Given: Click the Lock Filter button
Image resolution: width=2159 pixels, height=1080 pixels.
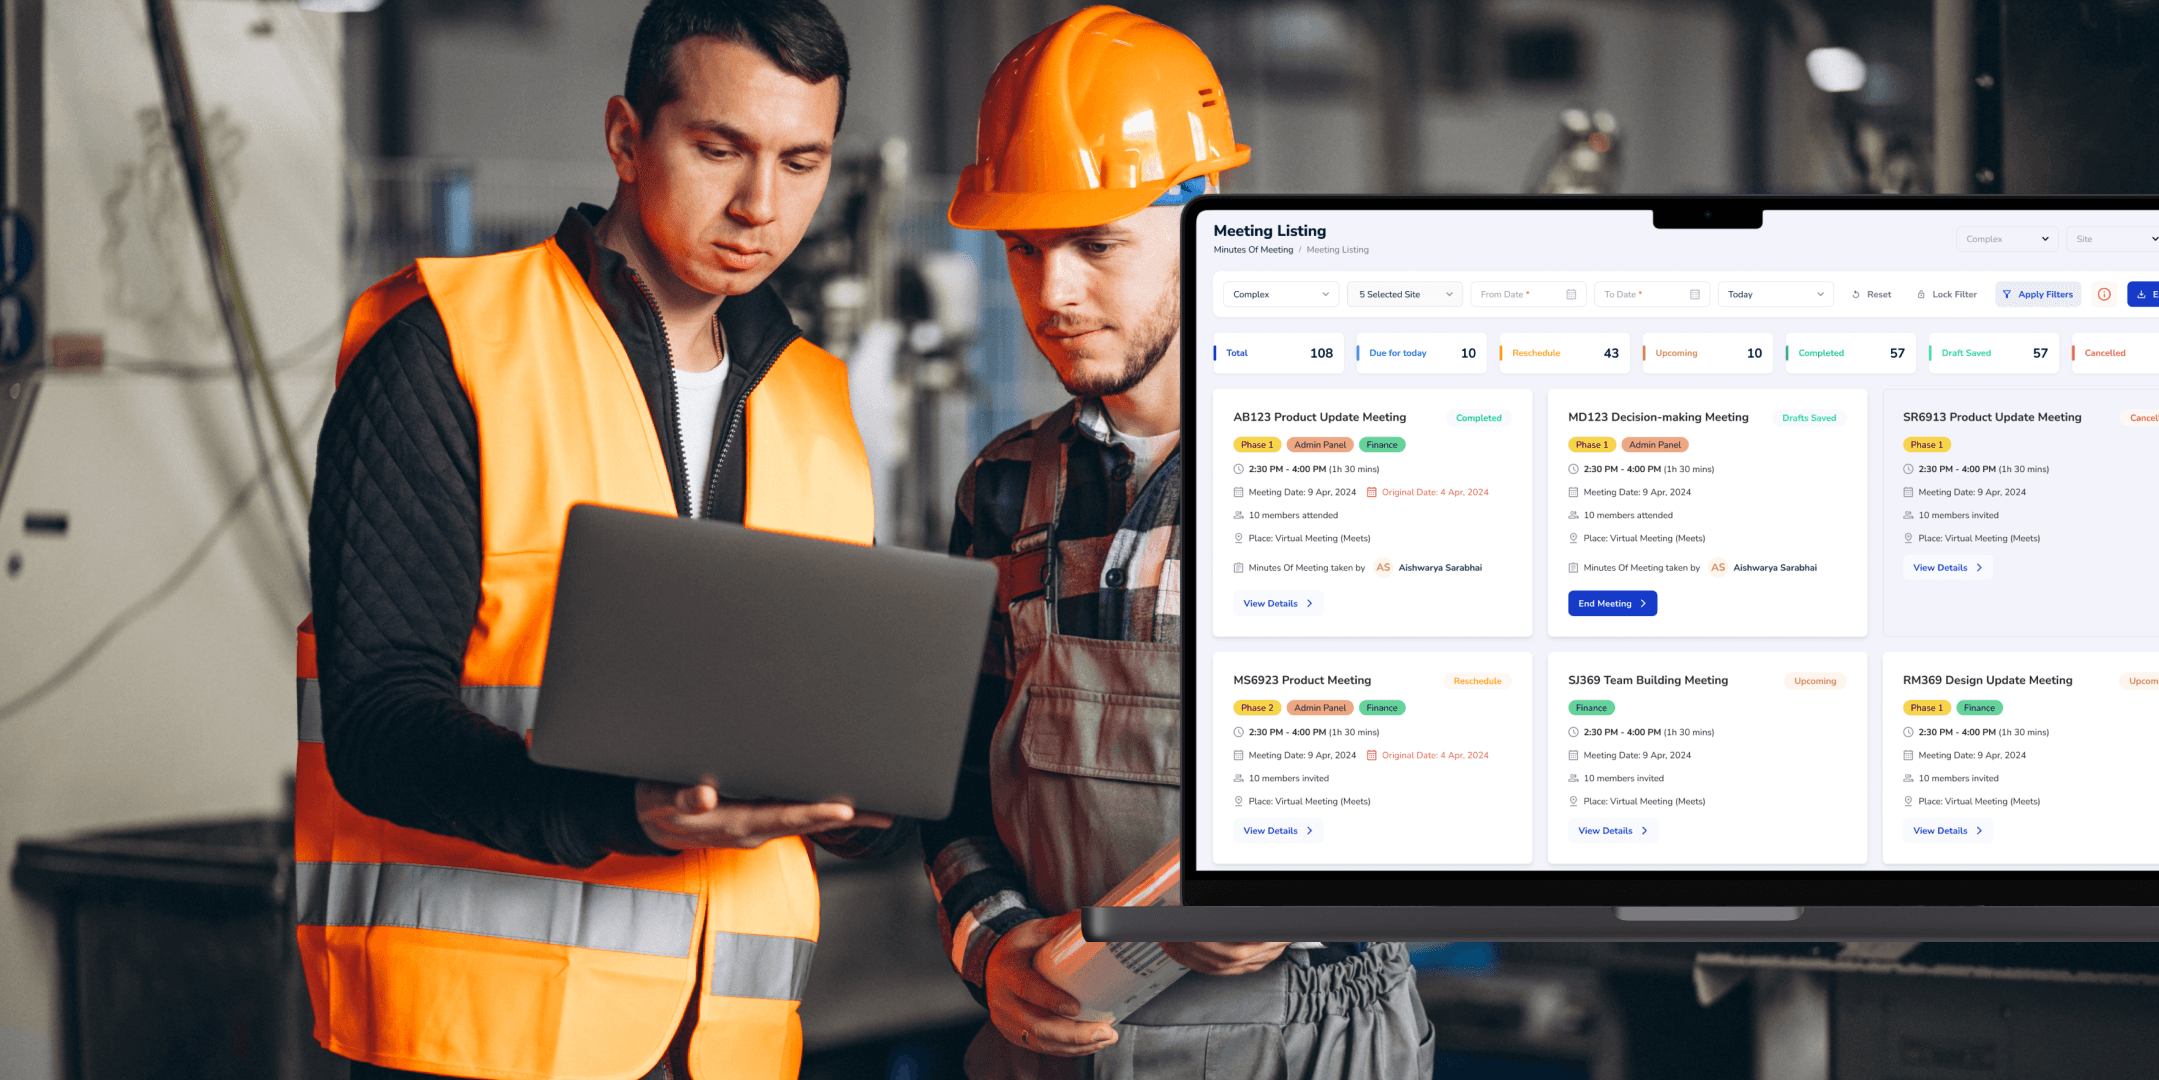Looking at the screenshot, I should coord(1946,294).
